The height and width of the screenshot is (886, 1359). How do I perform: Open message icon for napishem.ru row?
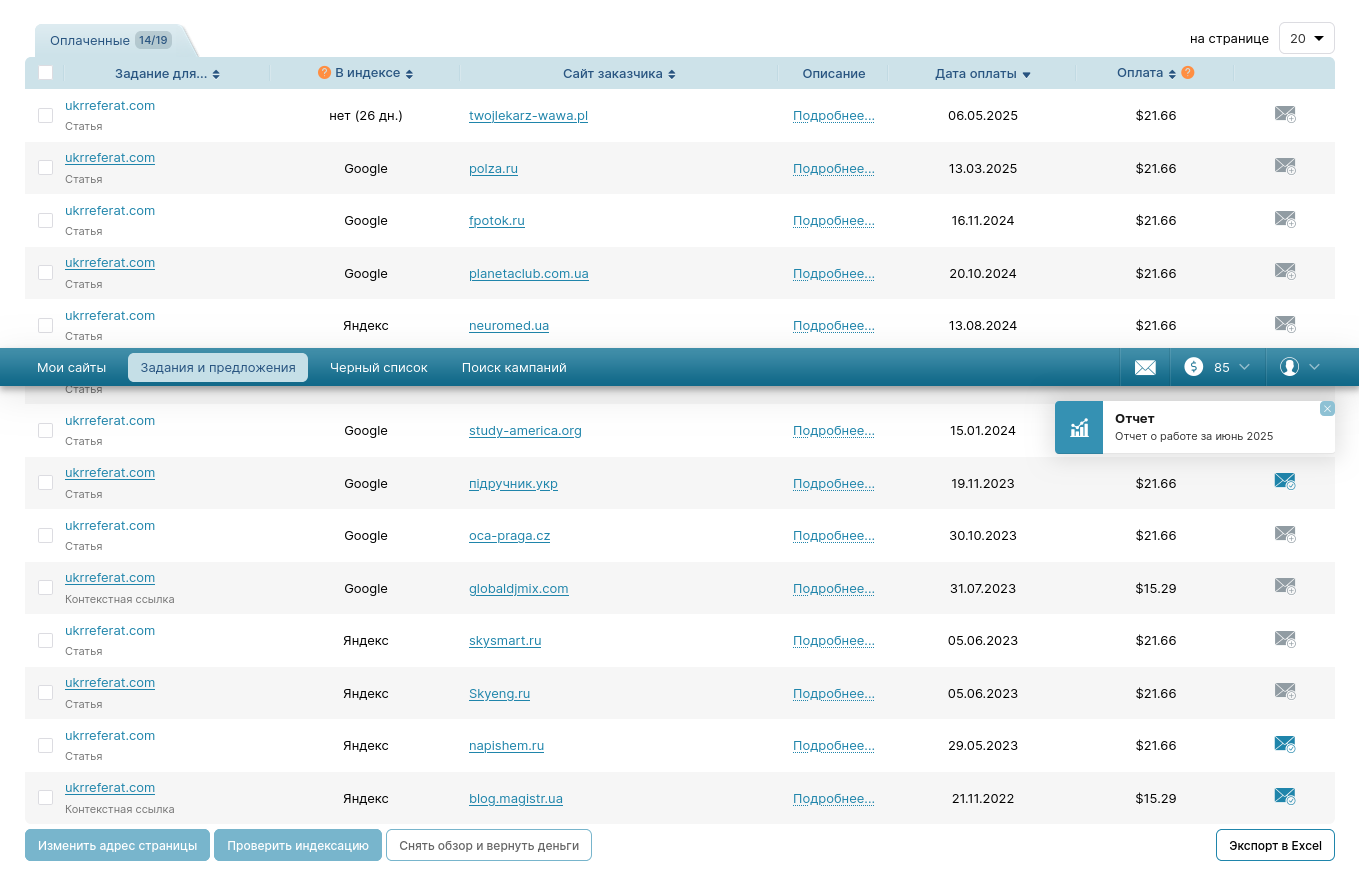pos(1285,744)
